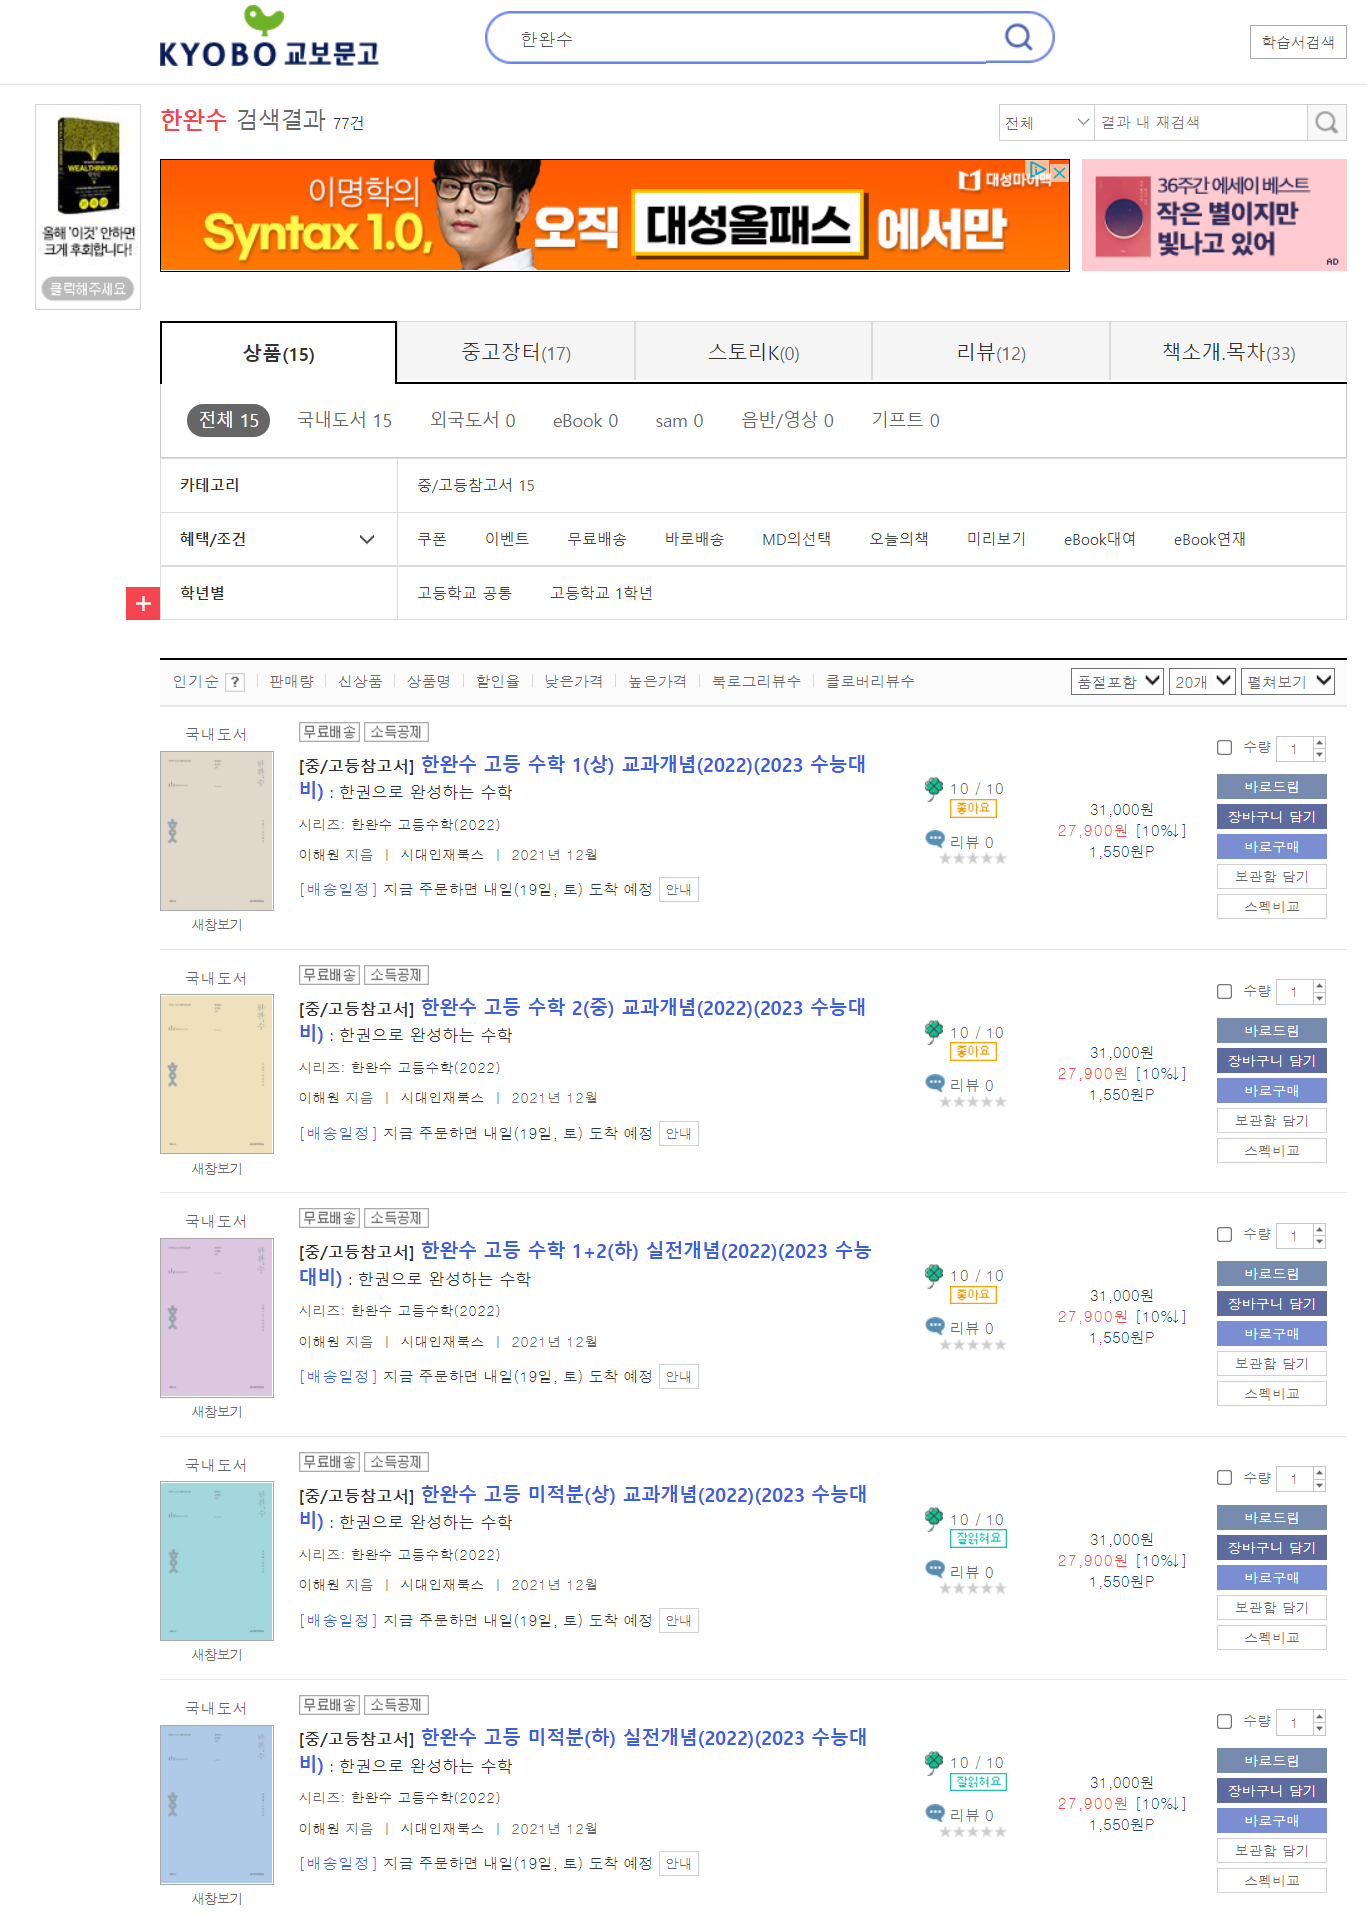Click the clover rating icon for 수학 1(상)
Screen dimensions: 1367x1918
pos(934,788)
